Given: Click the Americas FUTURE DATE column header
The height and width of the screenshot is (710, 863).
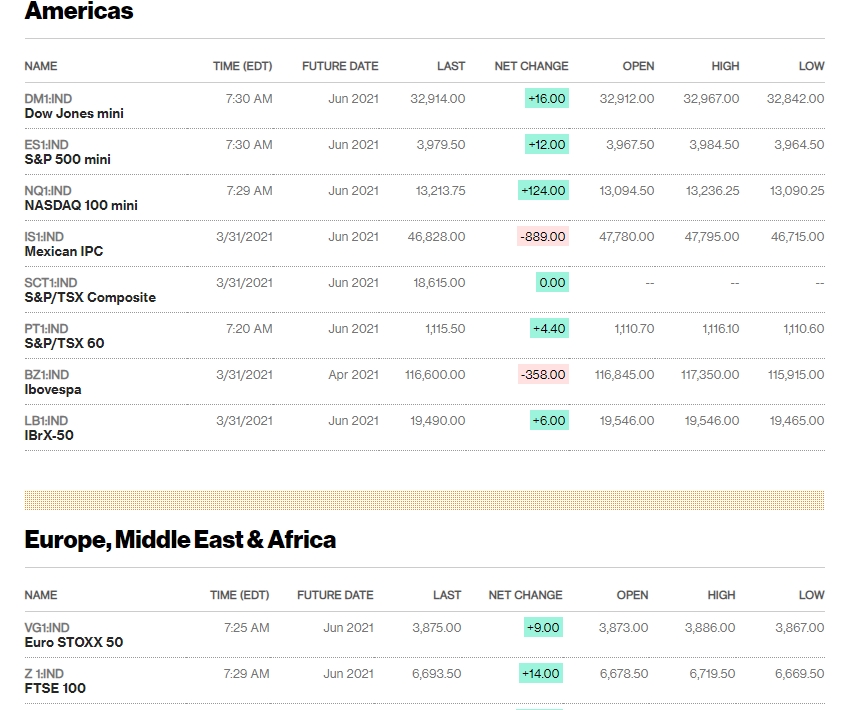Looking at the screenshot, I should click(x=340, y=66).
